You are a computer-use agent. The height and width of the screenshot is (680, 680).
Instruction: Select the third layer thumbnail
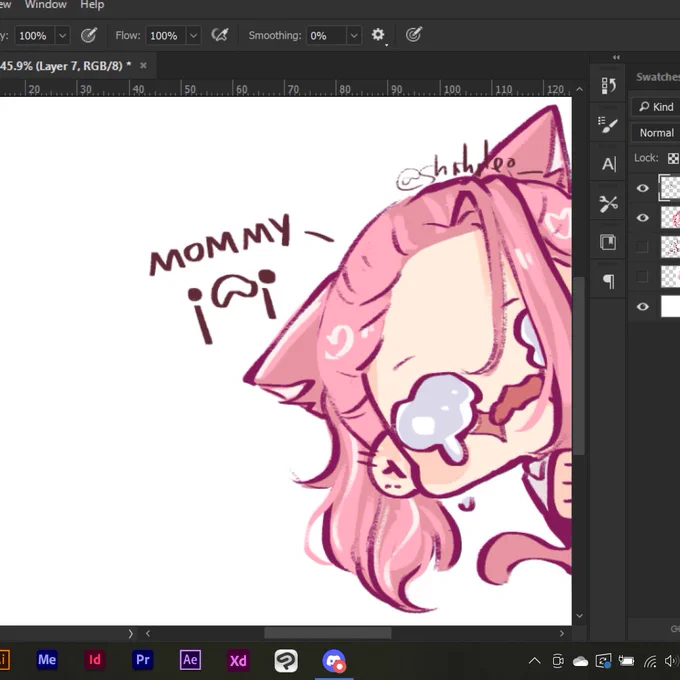pyautogui.click(x=670, y=247)
